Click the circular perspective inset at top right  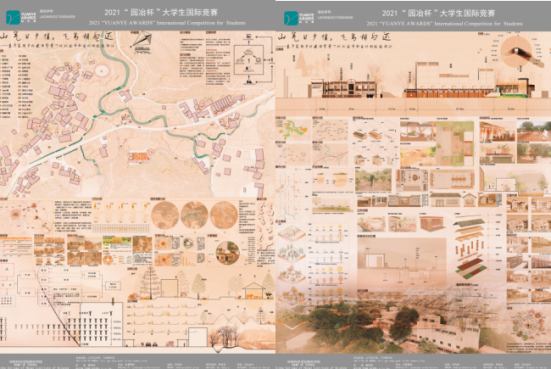pos(516,52)
